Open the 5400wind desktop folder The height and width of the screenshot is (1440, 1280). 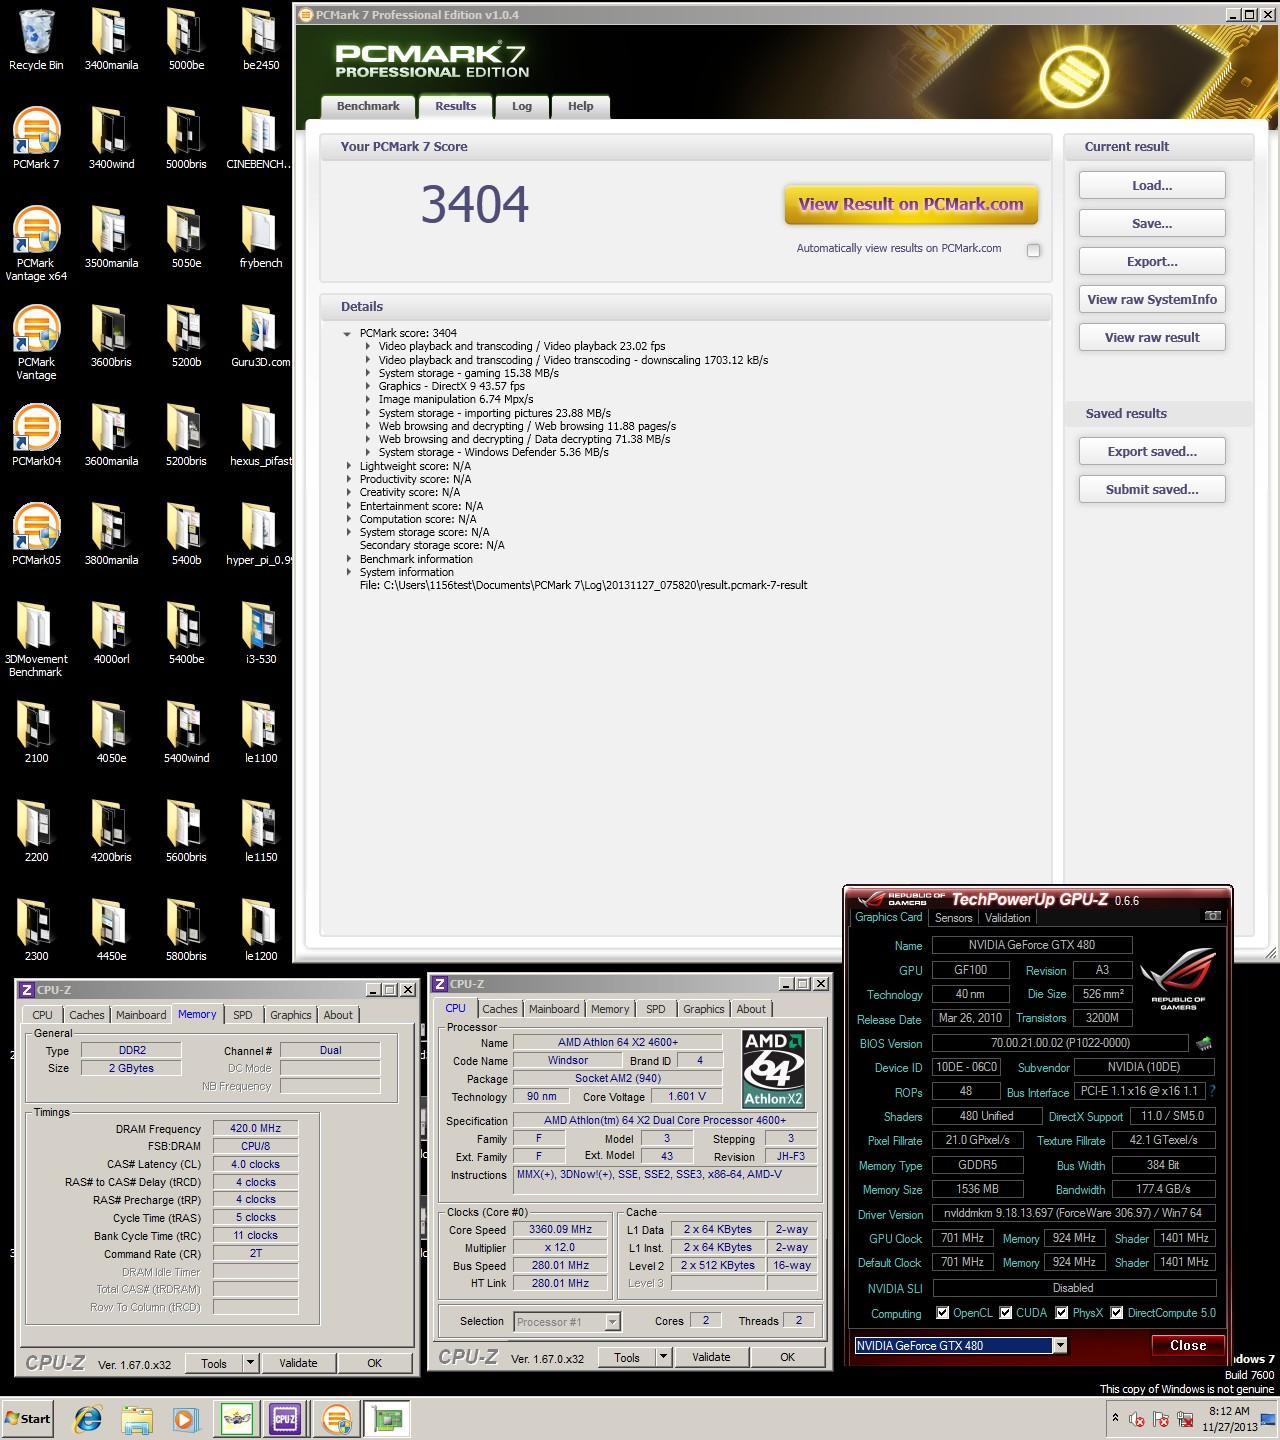[186, 732]
